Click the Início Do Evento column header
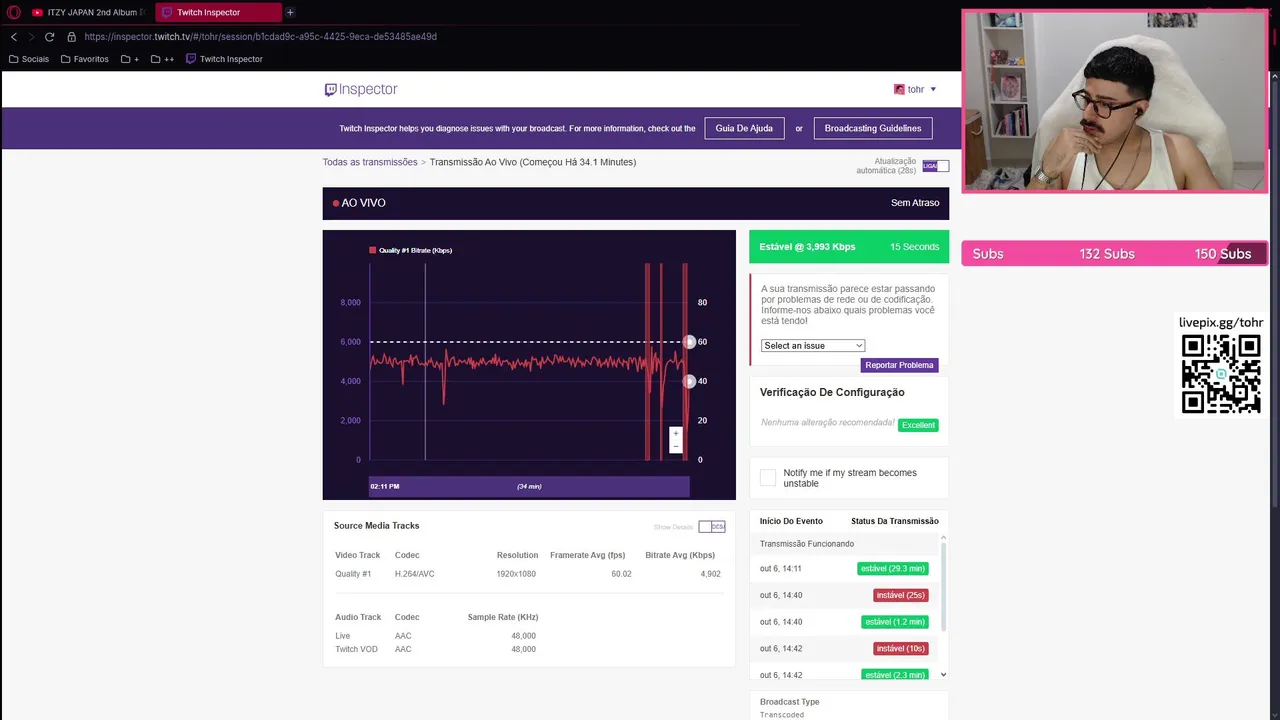The width and height of the screenshot is (1280, 720). coord(791,521)
